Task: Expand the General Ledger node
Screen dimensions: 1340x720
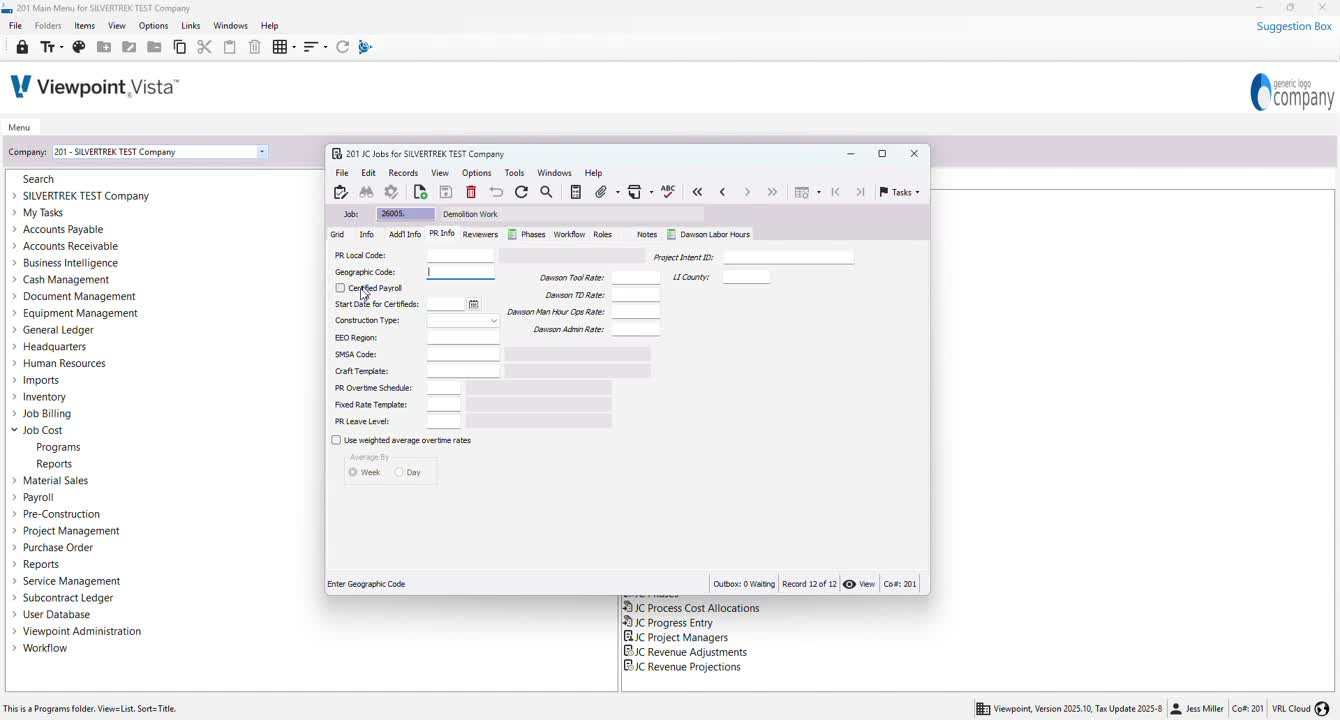Action: coord(14,330)
